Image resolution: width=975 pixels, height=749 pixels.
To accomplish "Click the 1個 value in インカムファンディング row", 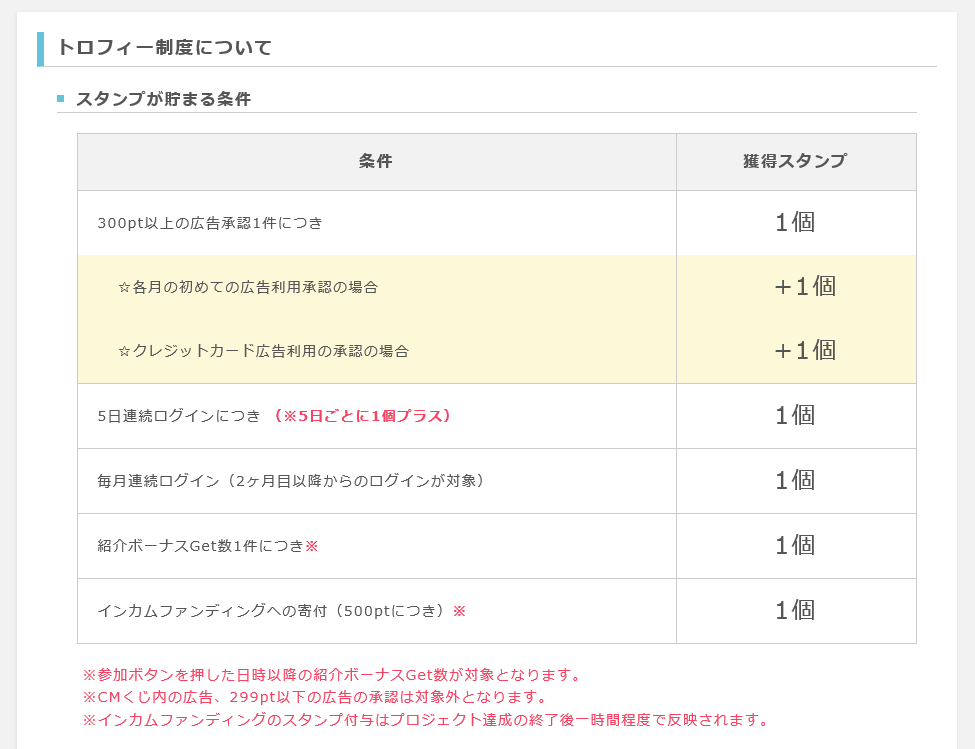I will [795, 610].
